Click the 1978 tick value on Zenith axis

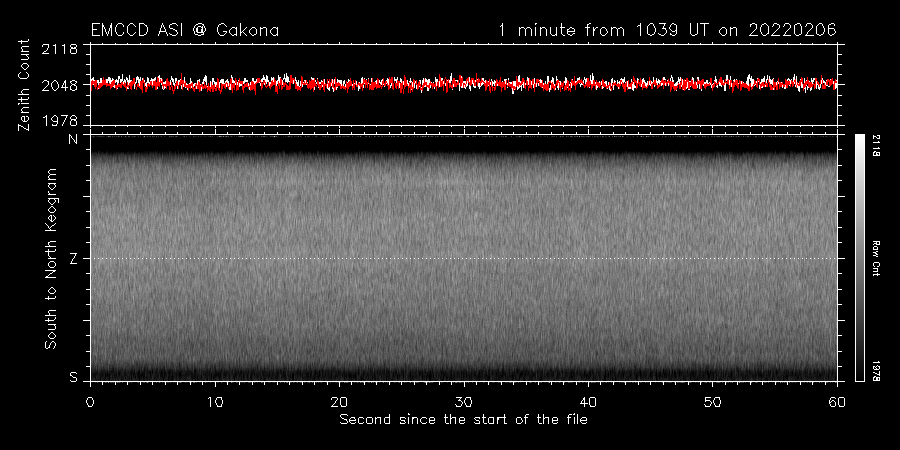click(60, 121)
